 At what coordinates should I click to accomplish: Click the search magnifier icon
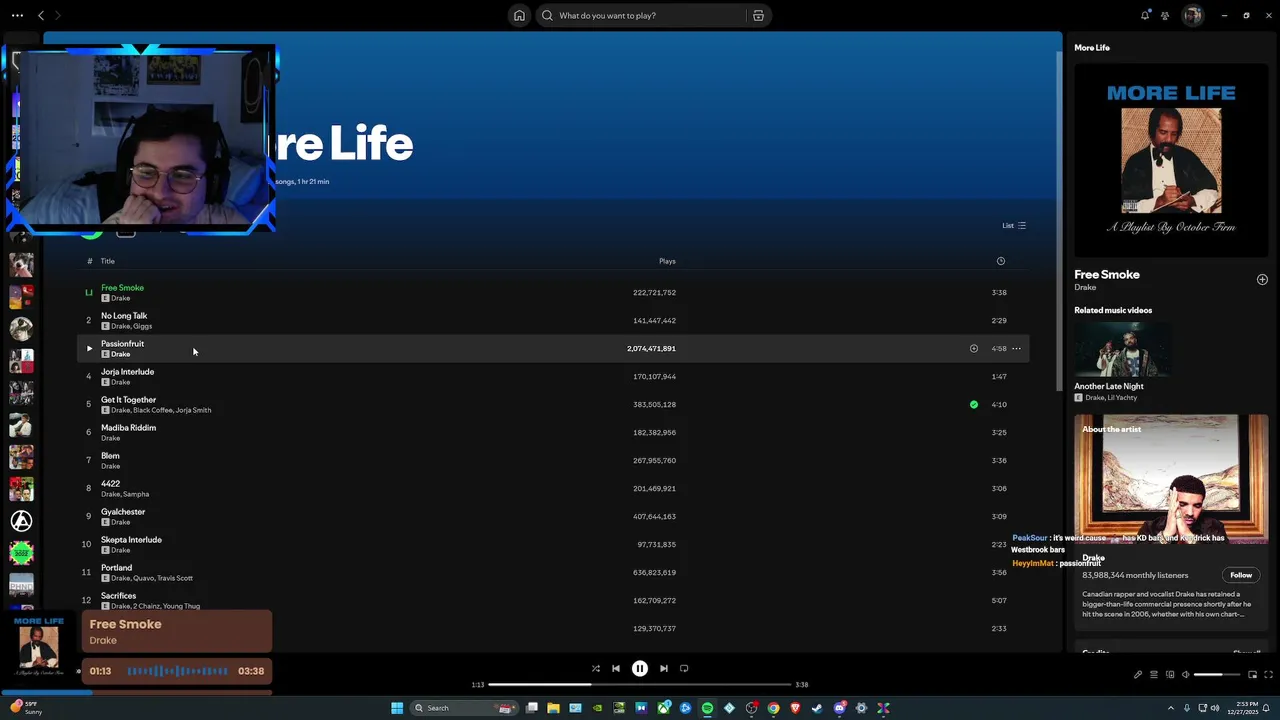point(547,15)
